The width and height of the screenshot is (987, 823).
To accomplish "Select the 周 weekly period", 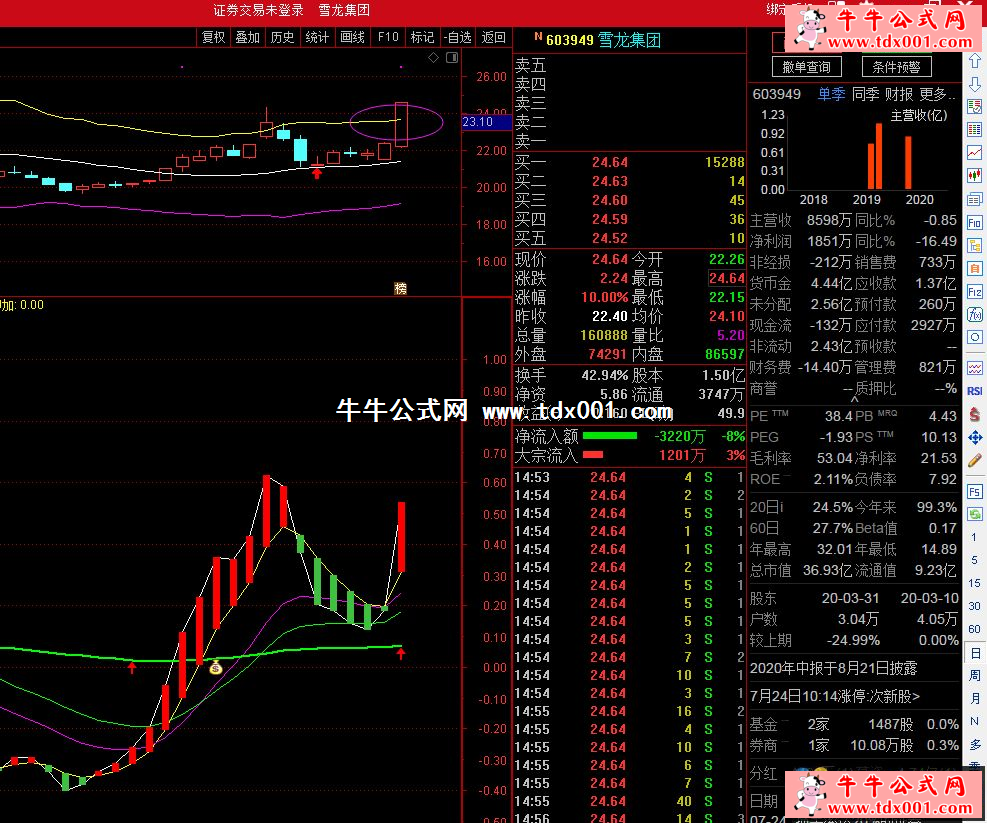I will point(974,675).
